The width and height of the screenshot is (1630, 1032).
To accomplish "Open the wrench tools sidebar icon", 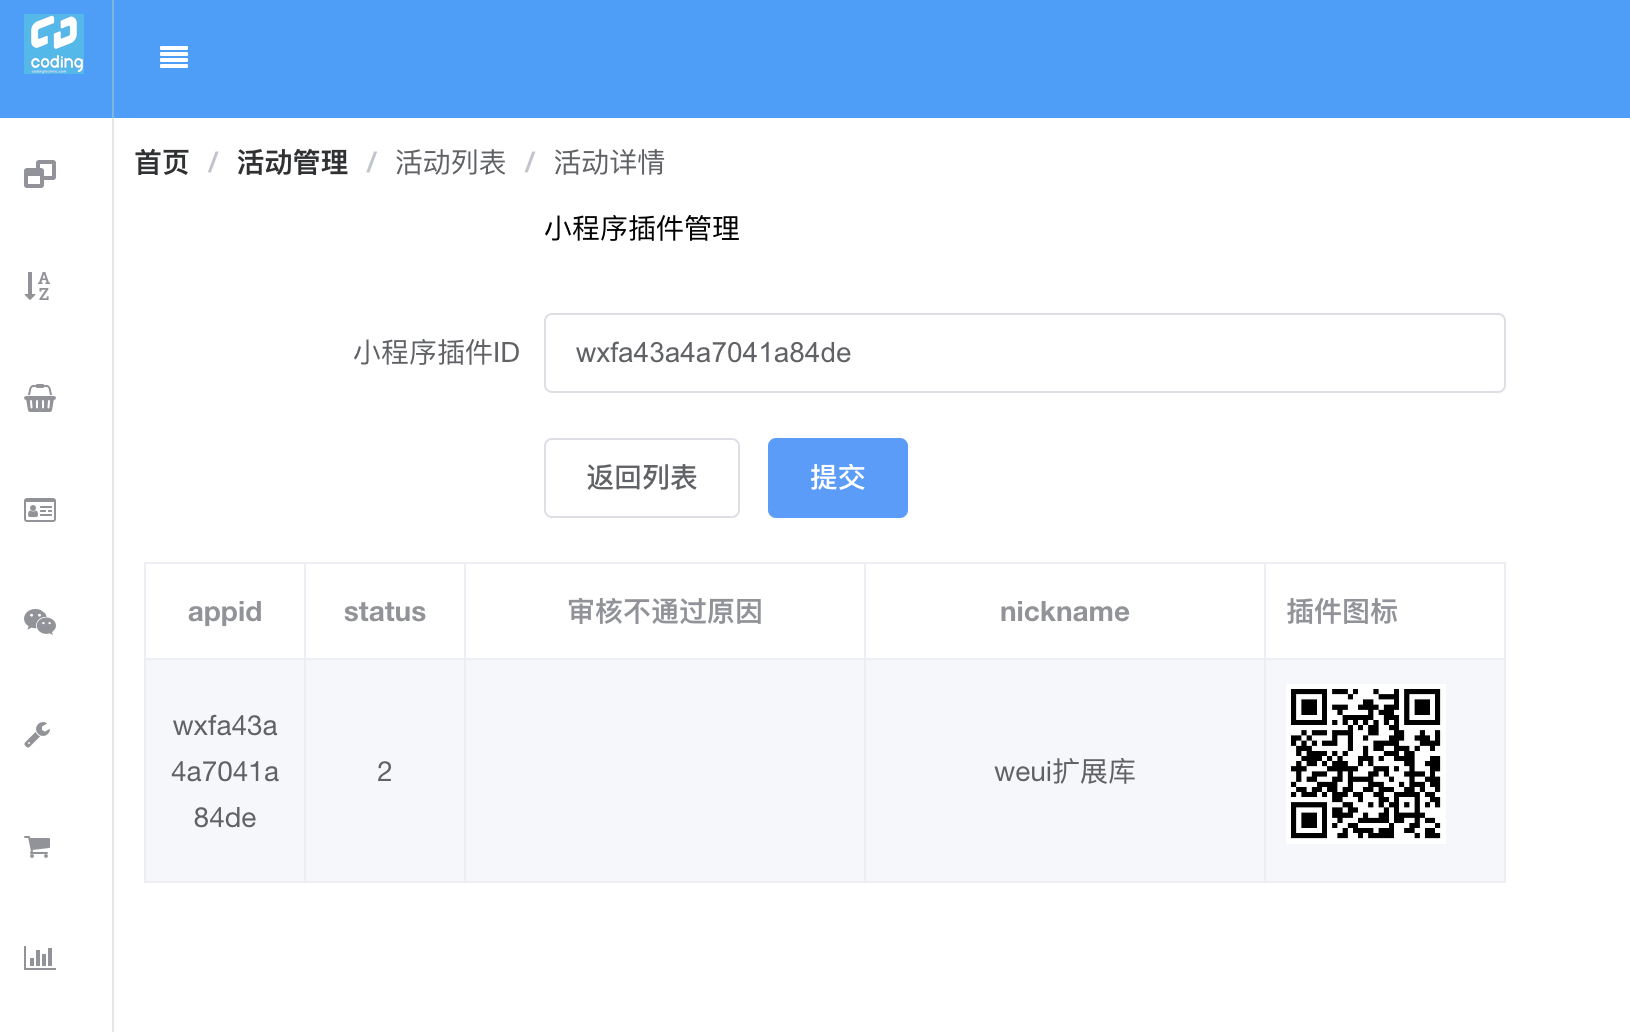I will 38,735.
